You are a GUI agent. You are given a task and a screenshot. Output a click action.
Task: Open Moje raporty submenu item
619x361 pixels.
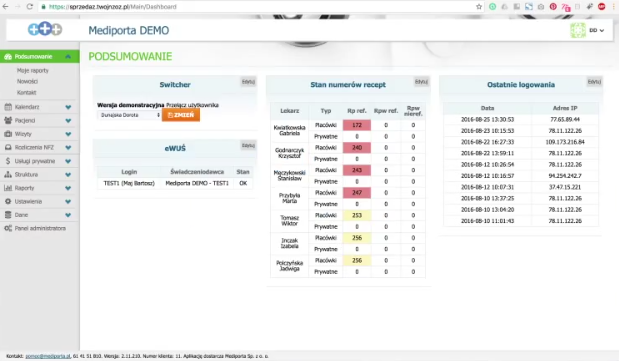pos(33,70)
